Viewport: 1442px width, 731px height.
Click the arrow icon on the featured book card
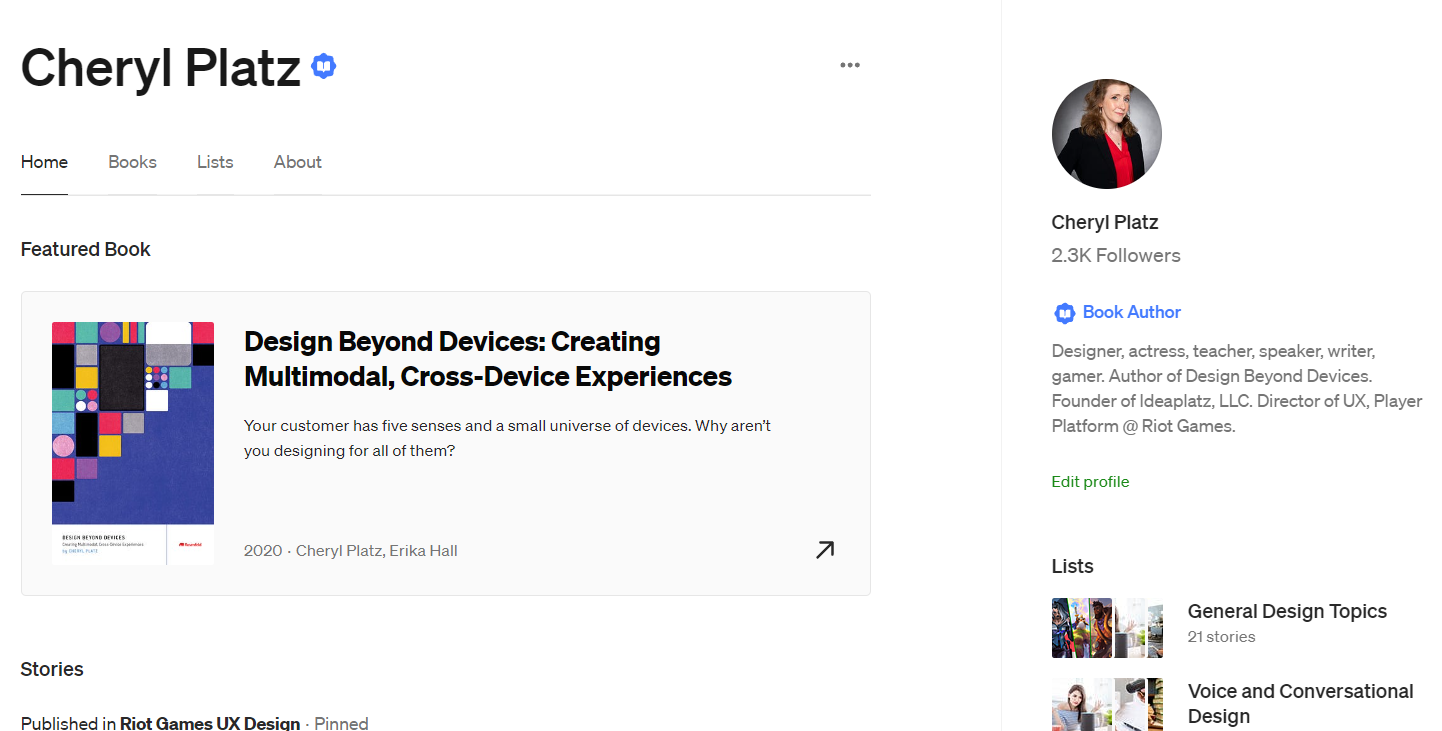pyautogui.click(x=824, y=550)
